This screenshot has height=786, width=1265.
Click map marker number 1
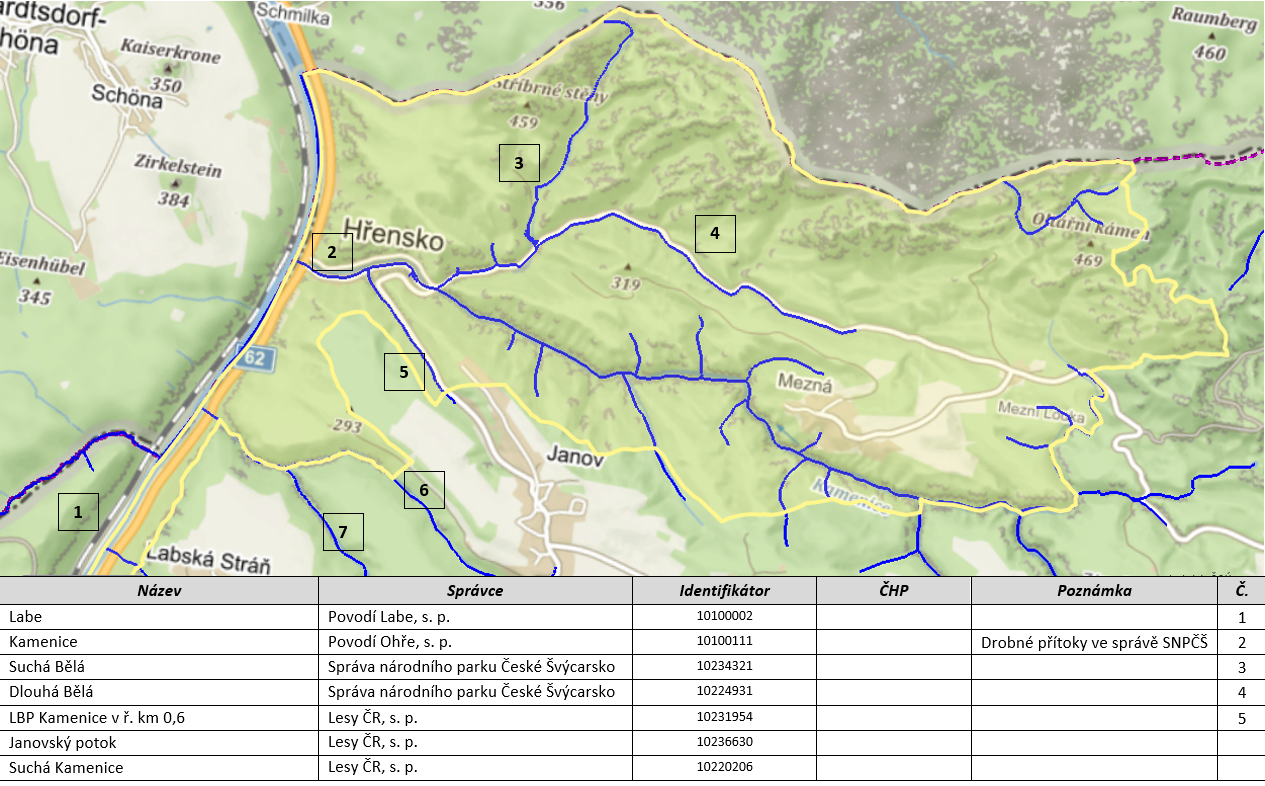(x=79, y=512)
